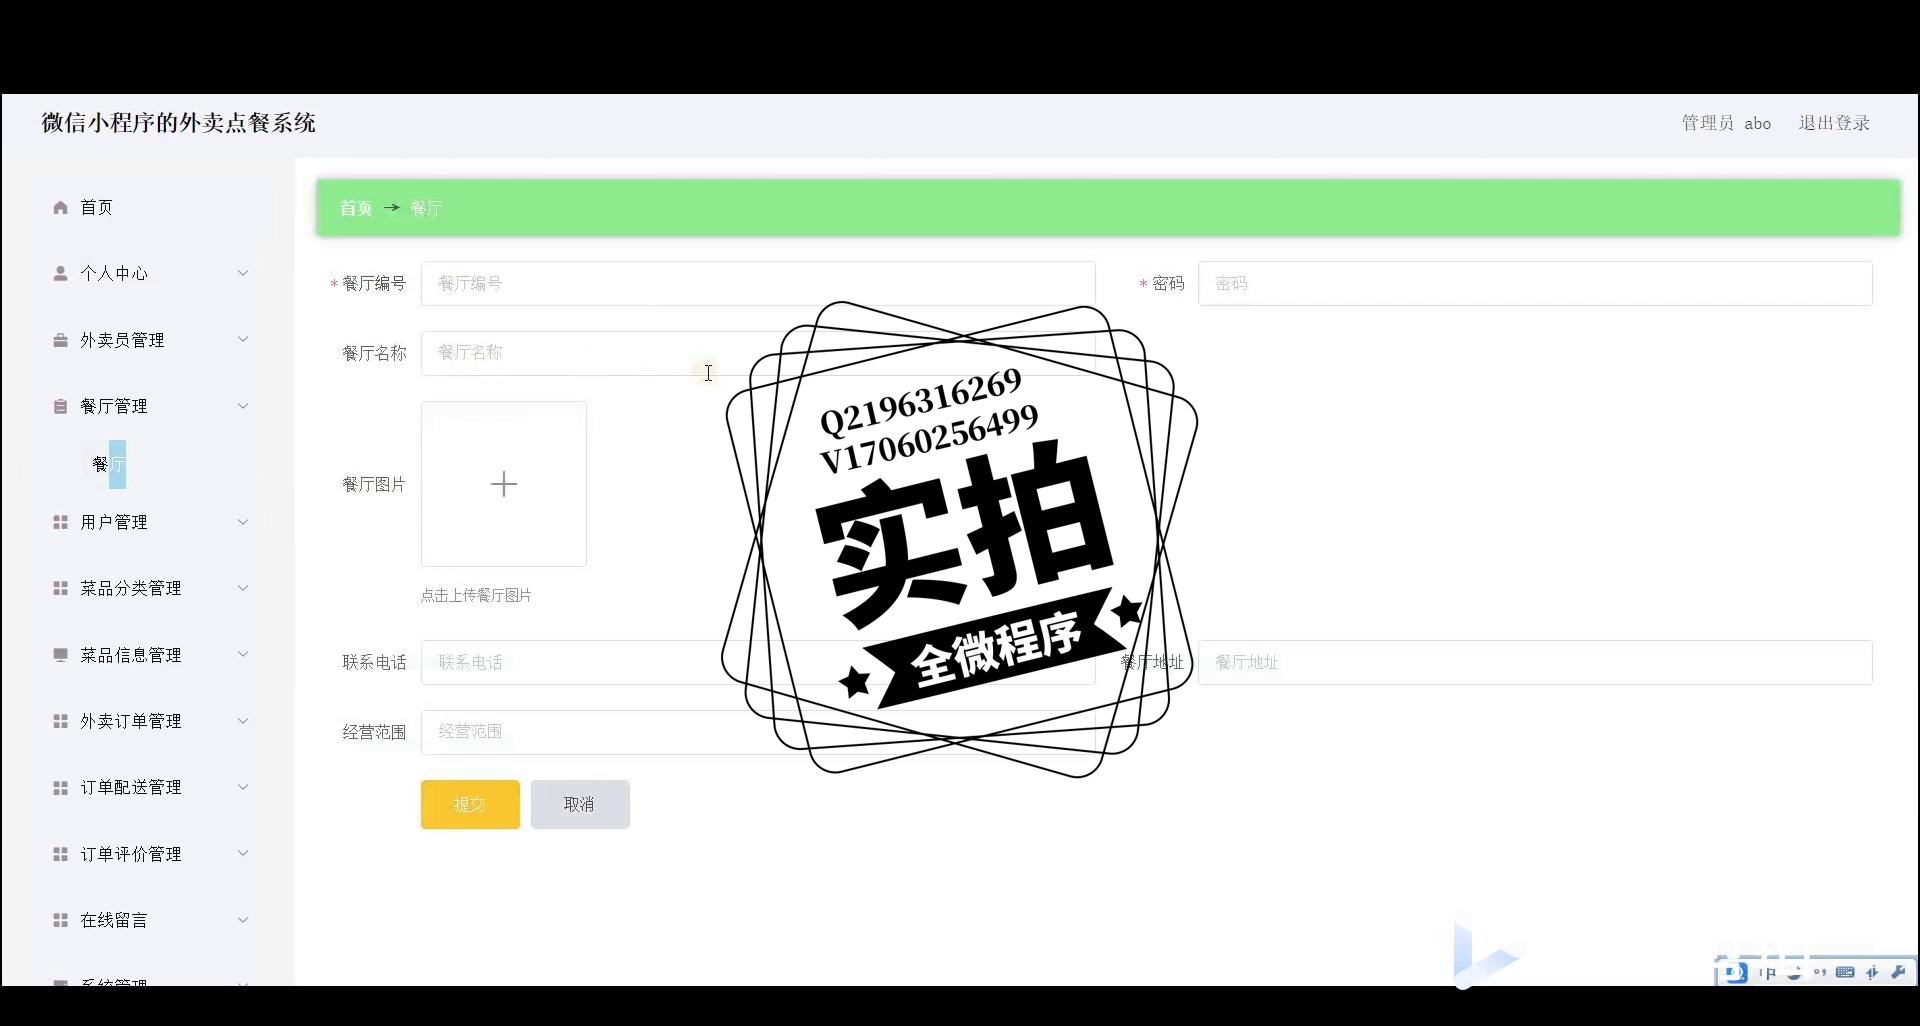Click the grid icon beside 订单配送管理

point(60,787)
